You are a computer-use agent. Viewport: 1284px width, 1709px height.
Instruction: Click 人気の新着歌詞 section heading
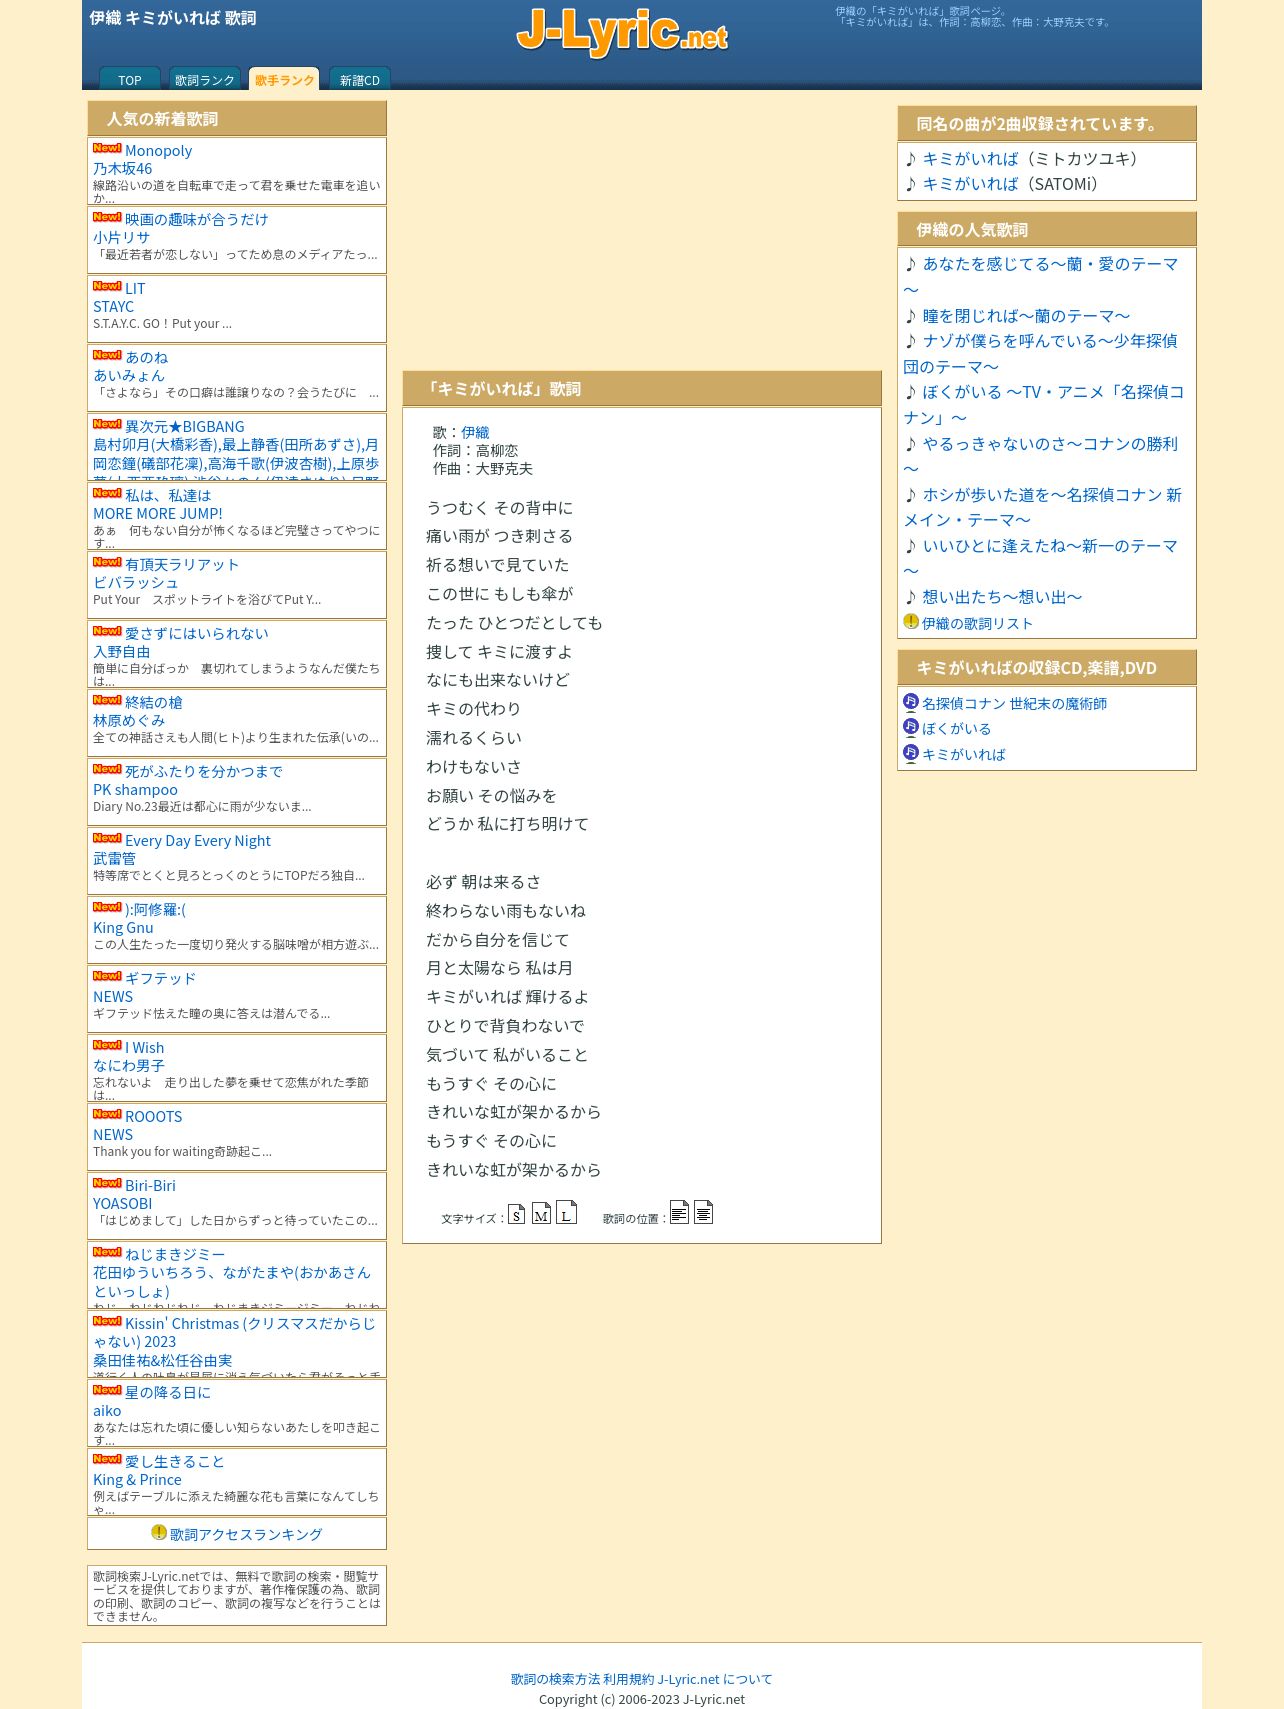[x=237, y=119]
